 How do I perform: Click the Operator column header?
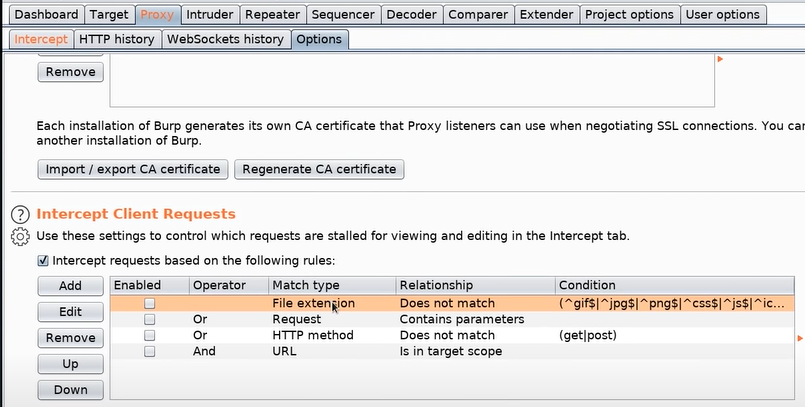click(x=228, y=285)
